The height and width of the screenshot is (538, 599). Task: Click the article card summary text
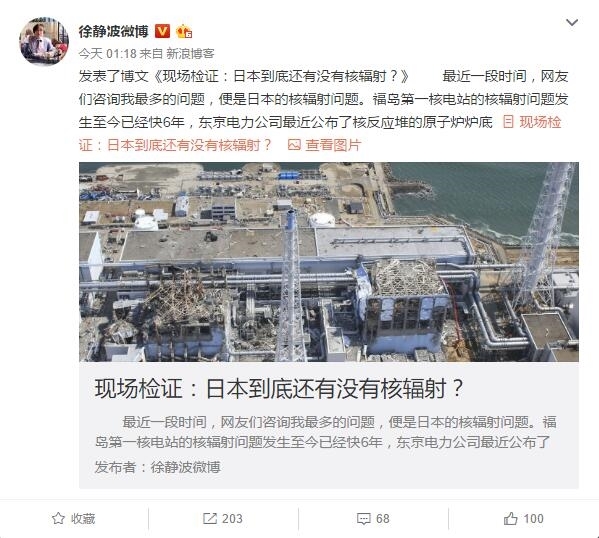(x=325, y=432)
